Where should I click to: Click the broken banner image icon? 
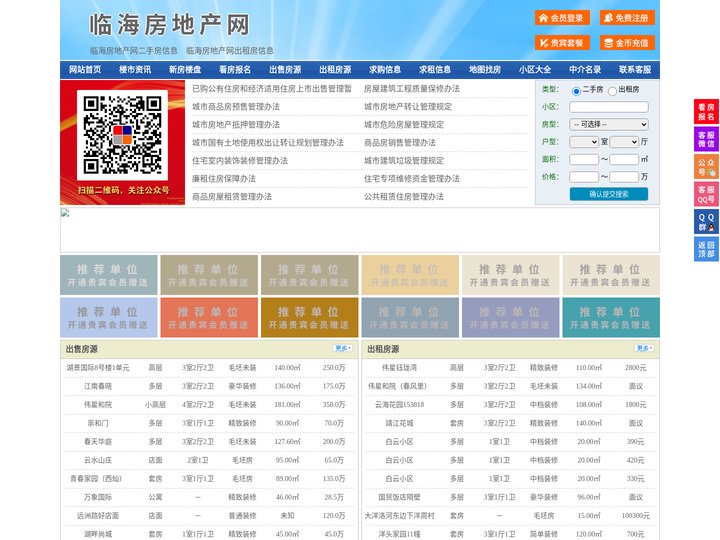coord(65,213)
